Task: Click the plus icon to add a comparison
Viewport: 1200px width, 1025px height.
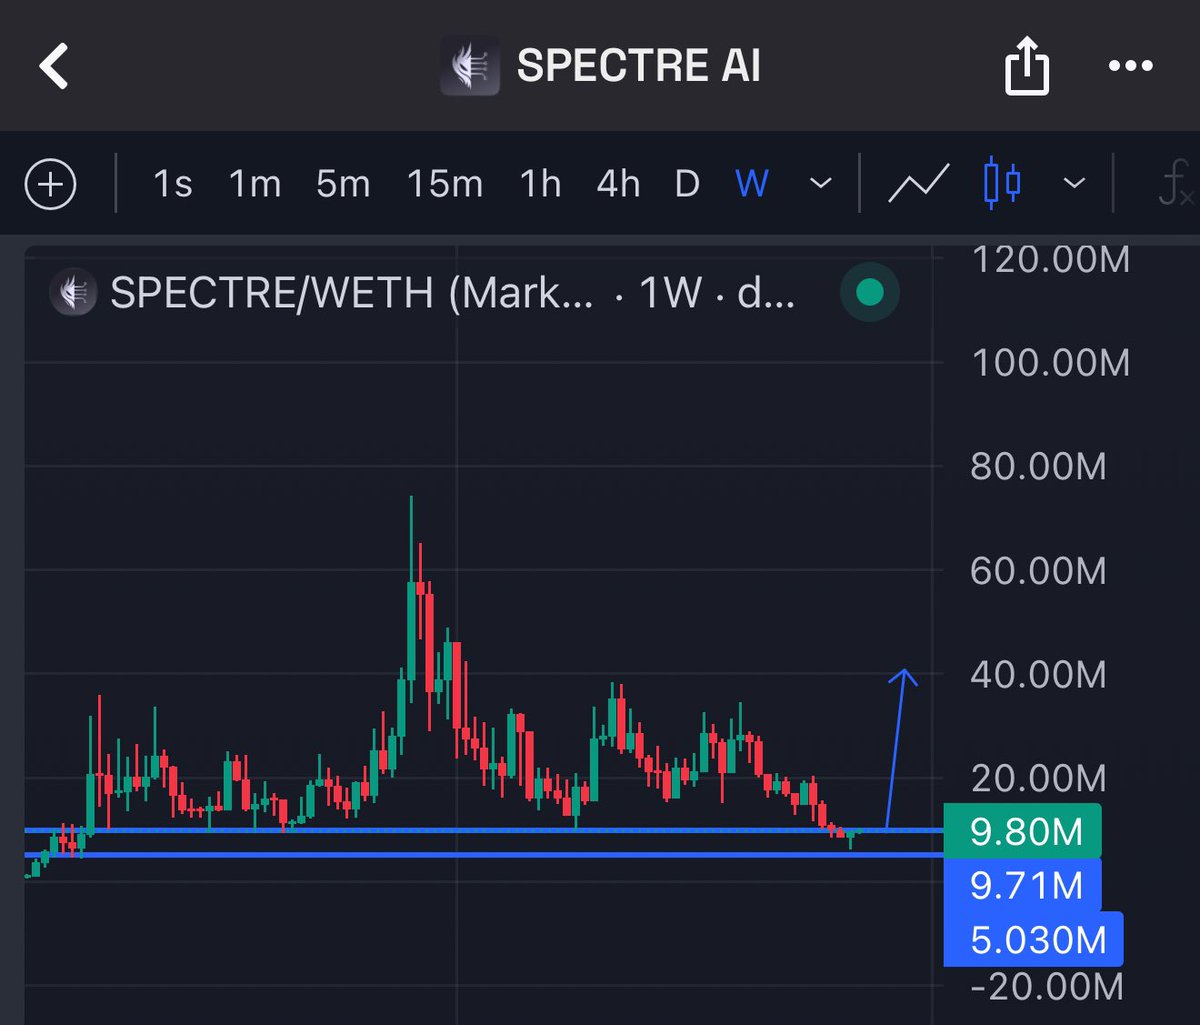Action: 51,184
